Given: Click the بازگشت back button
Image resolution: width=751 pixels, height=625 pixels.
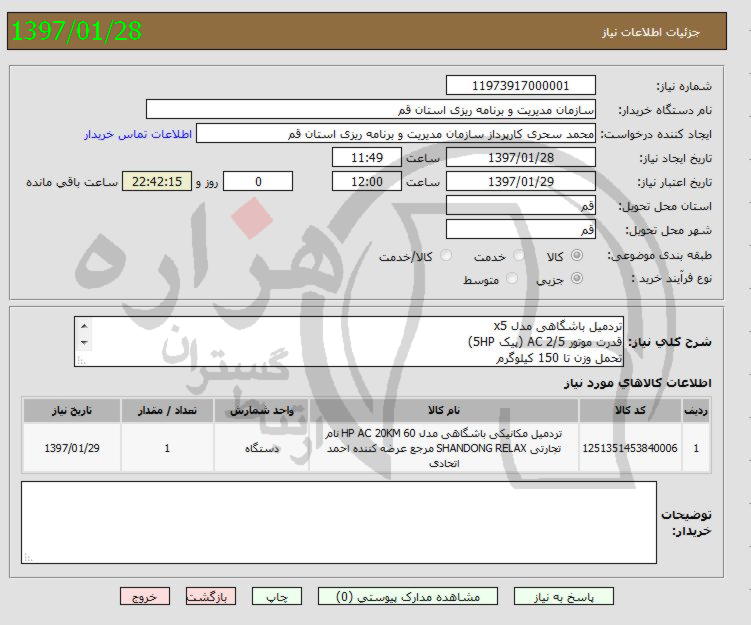Looking at the screenshot, I should (x=211, y=597).
